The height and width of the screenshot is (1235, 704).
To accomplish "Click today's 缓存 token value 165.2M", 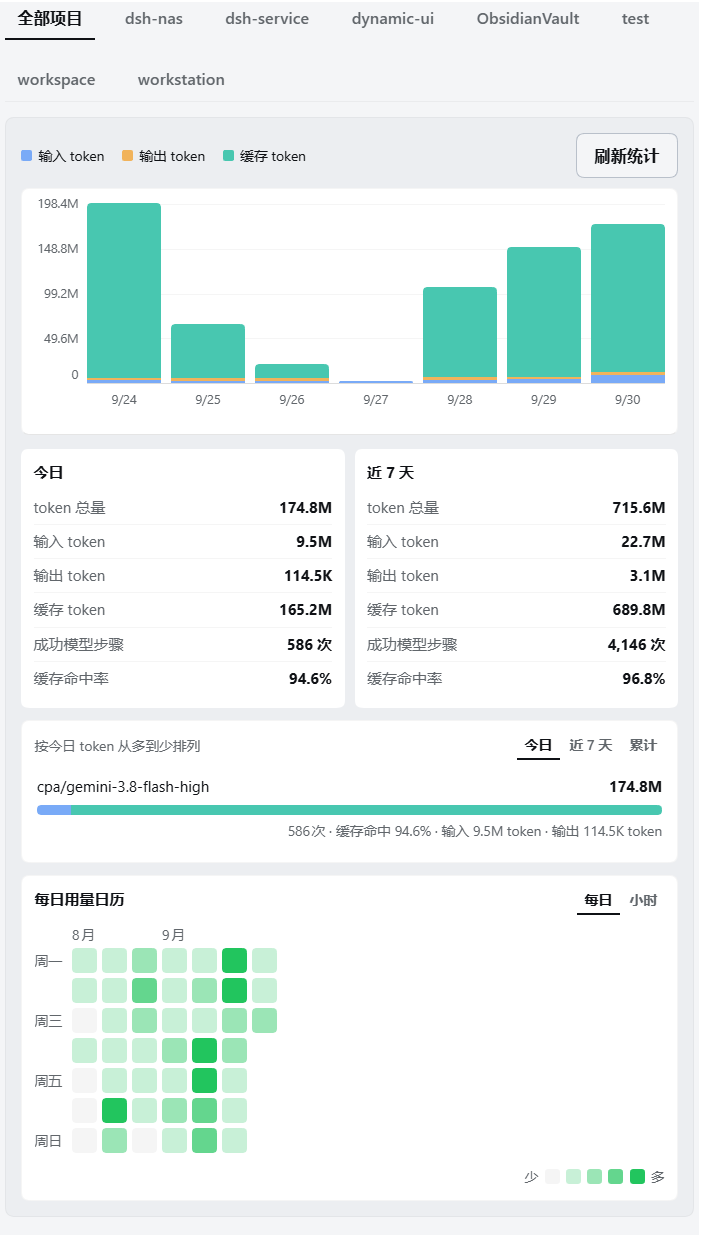I will pos(305,610).
